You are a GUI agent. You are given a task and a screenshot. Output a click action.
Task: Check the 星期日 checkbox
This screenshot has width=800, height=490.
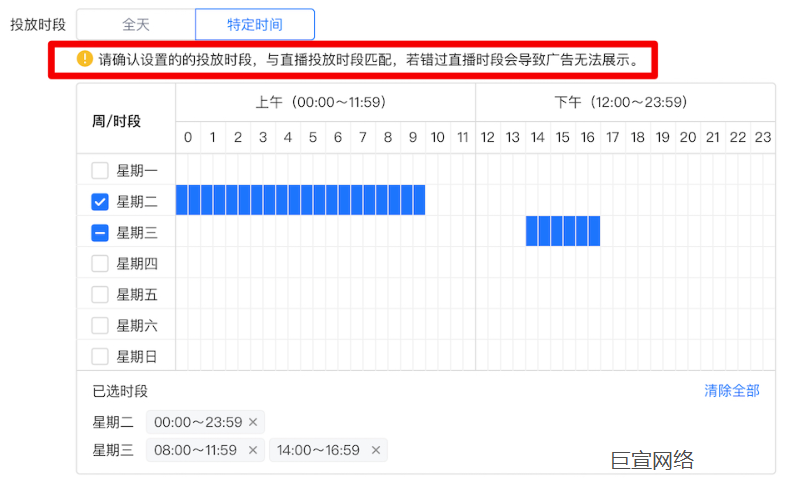pos(100,356)
